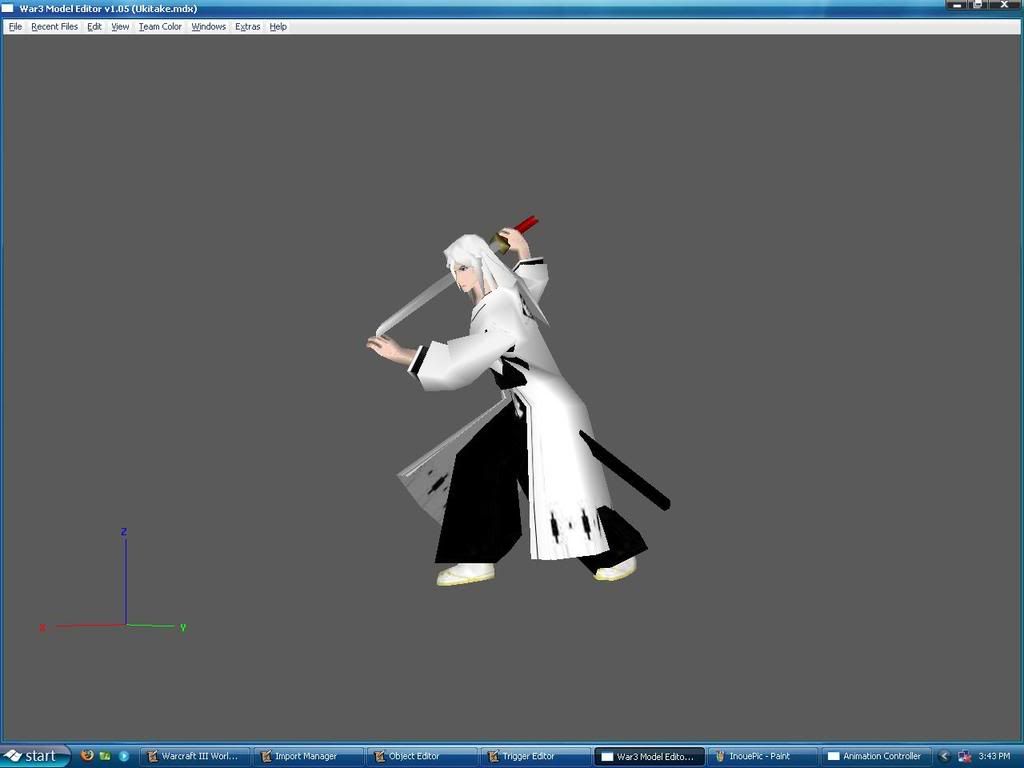Open the Help menu
The width and height of the screenshot is (1024, 768).
[x=278, y=27]
